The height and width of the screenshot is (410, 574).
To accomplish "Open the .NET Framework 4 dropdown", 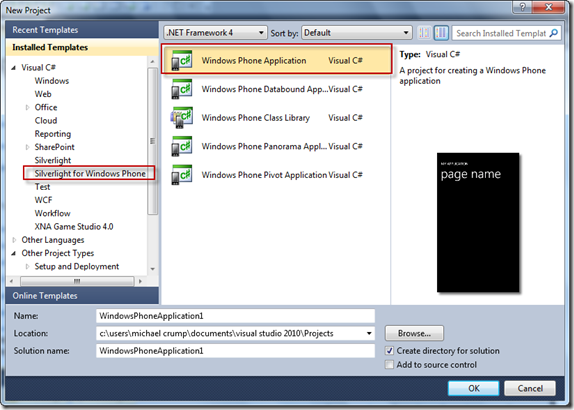I will coord(216,33).
